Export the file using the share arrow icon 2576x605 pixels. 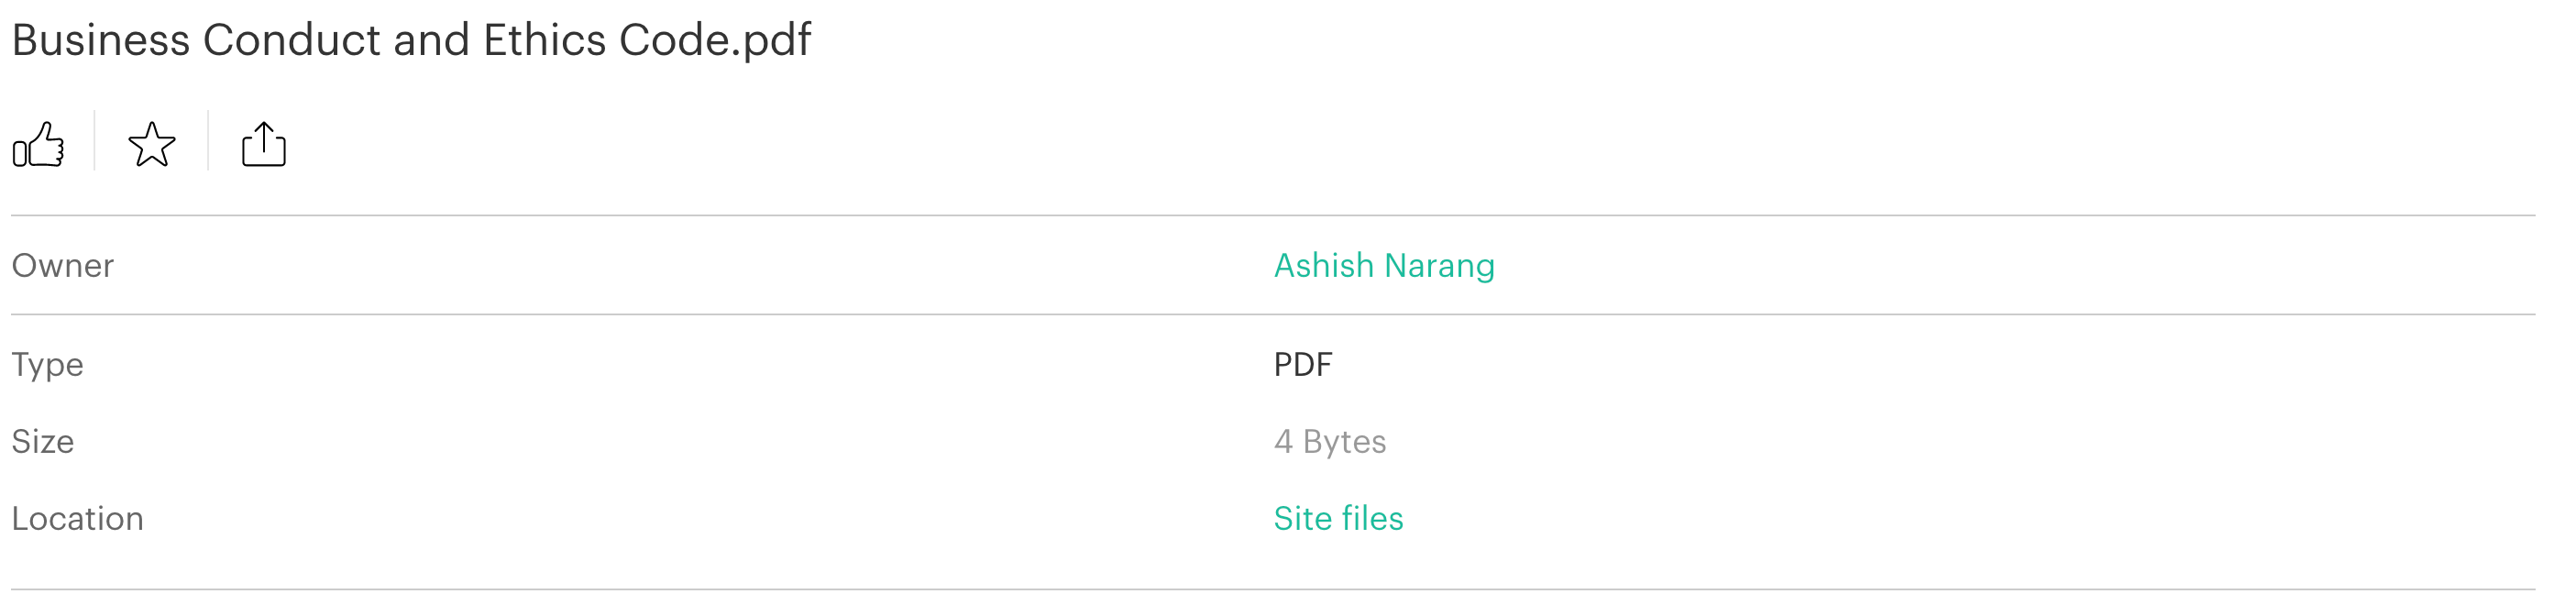(264, 144)
